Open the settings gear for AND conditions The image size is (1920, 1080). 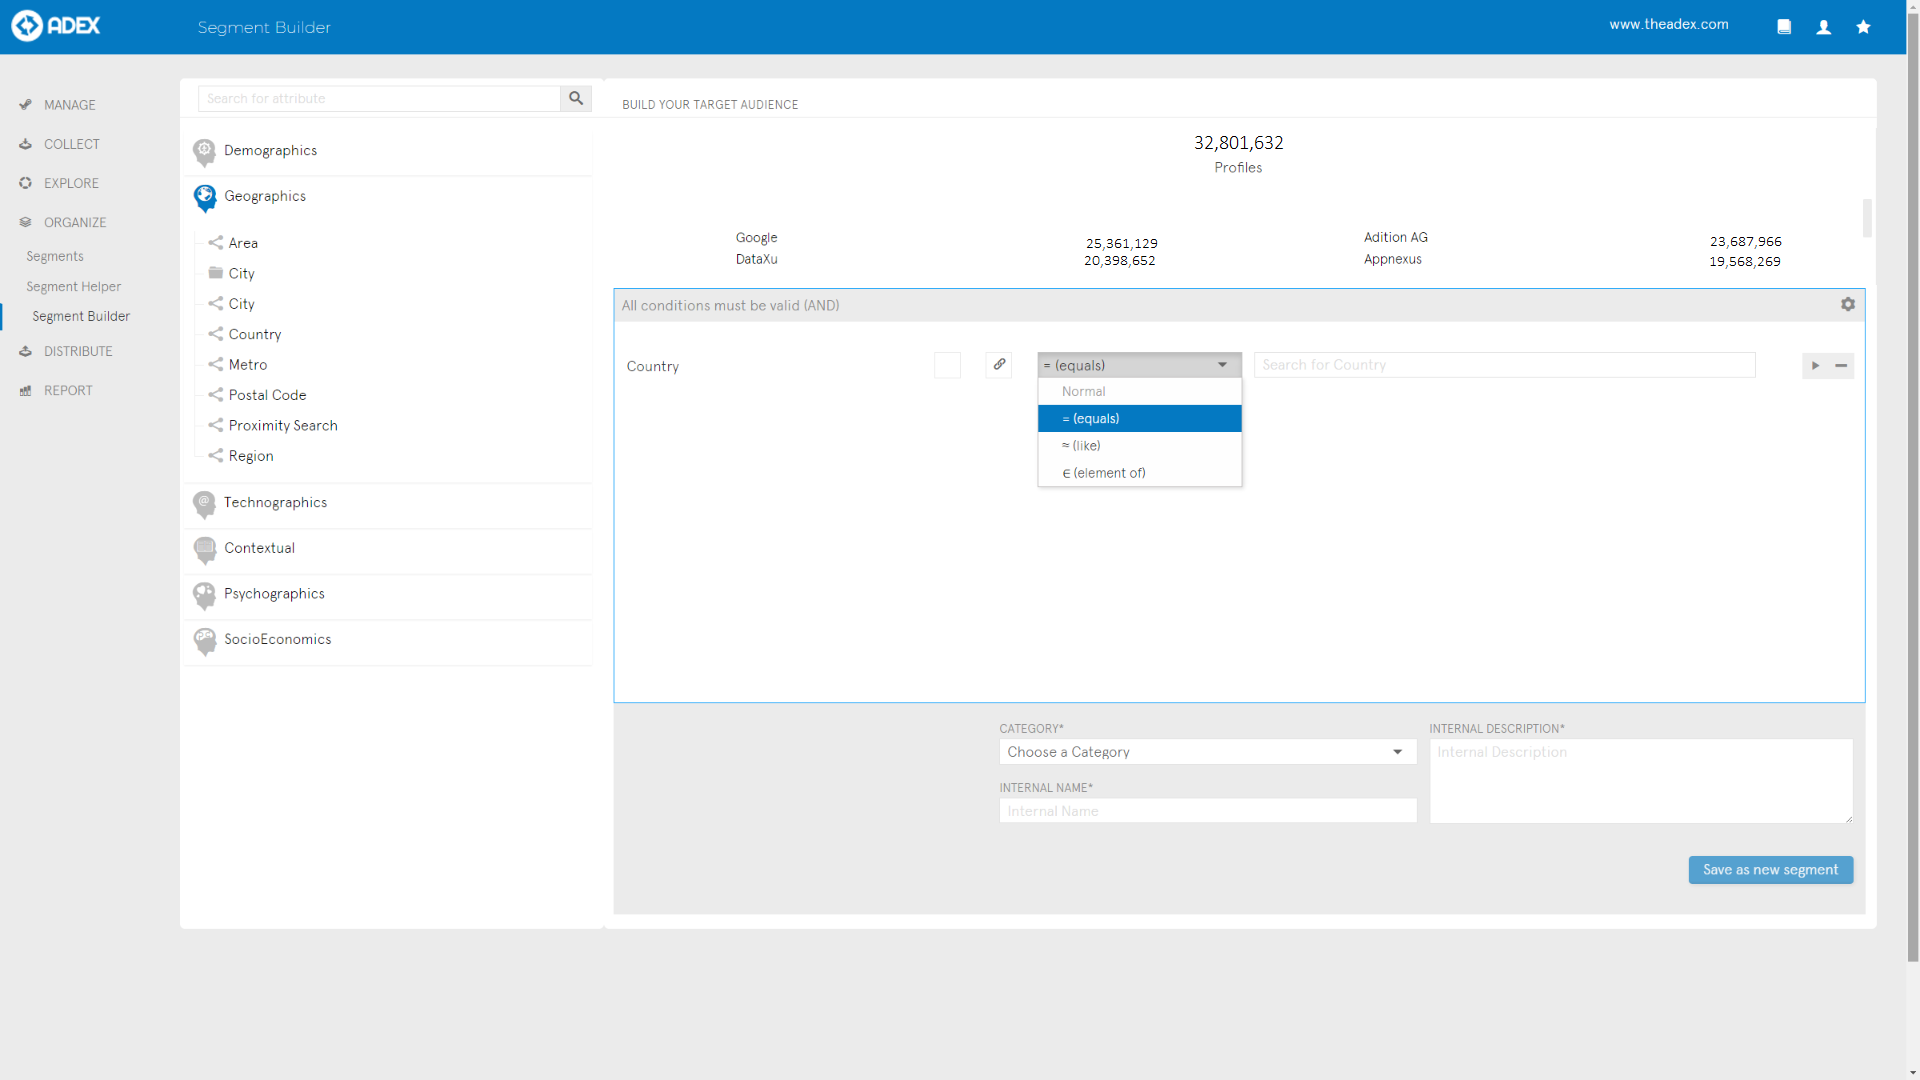(1848, 305)
